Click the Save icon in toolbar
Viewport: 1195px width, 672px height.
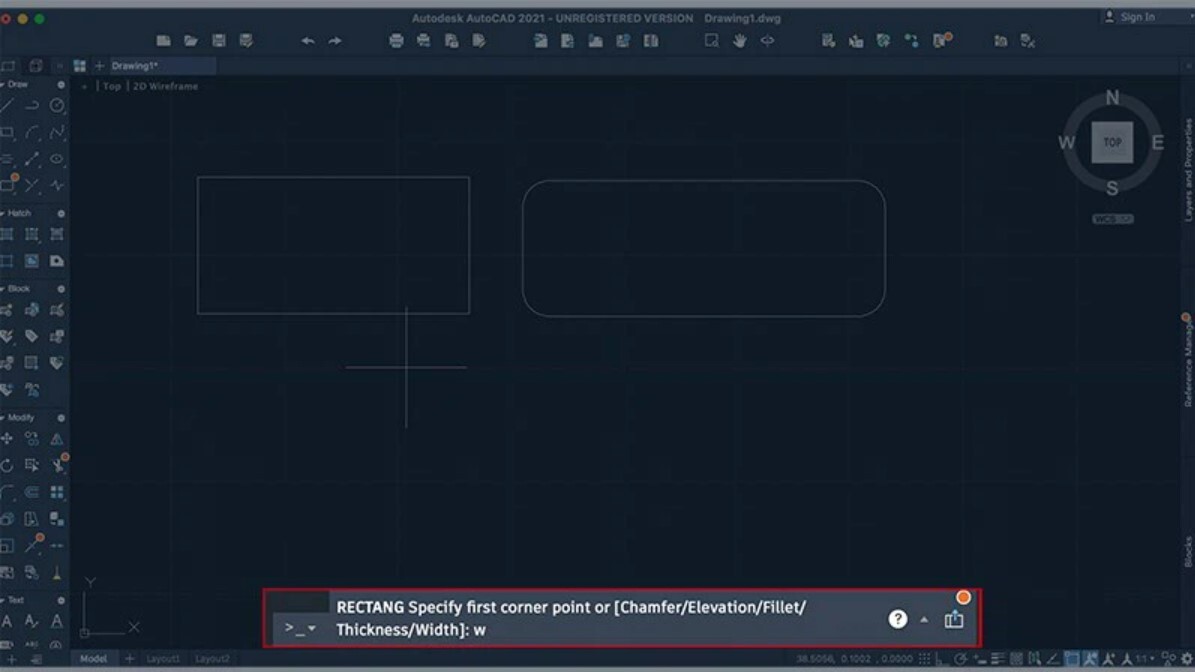(x=219, y=41)
